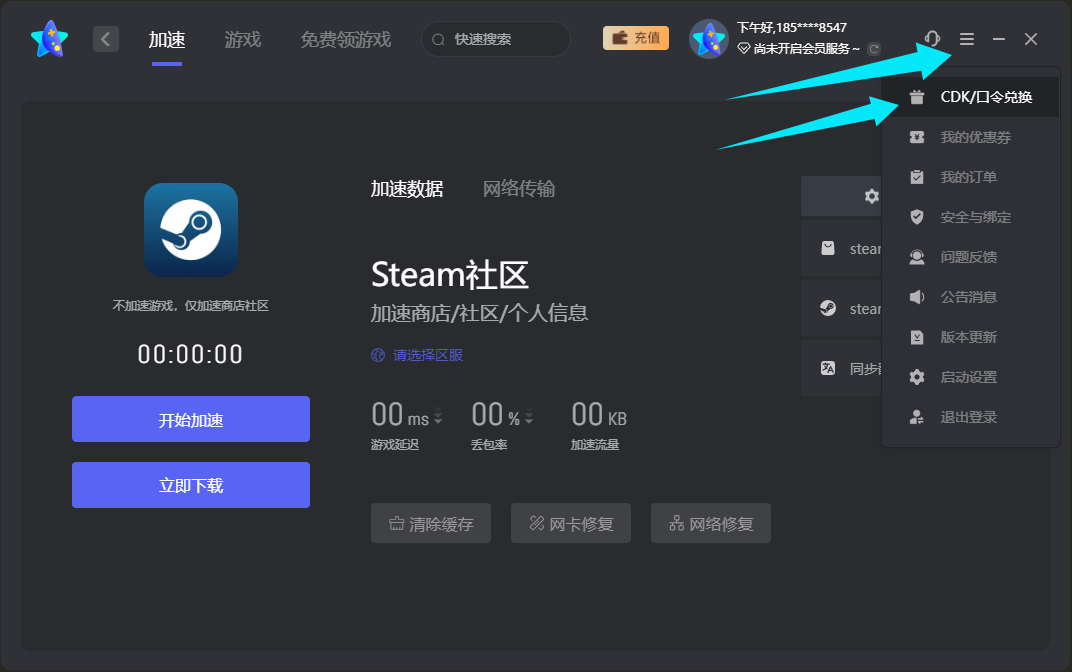Open 我的订单 menu entry

click(970, 177)
